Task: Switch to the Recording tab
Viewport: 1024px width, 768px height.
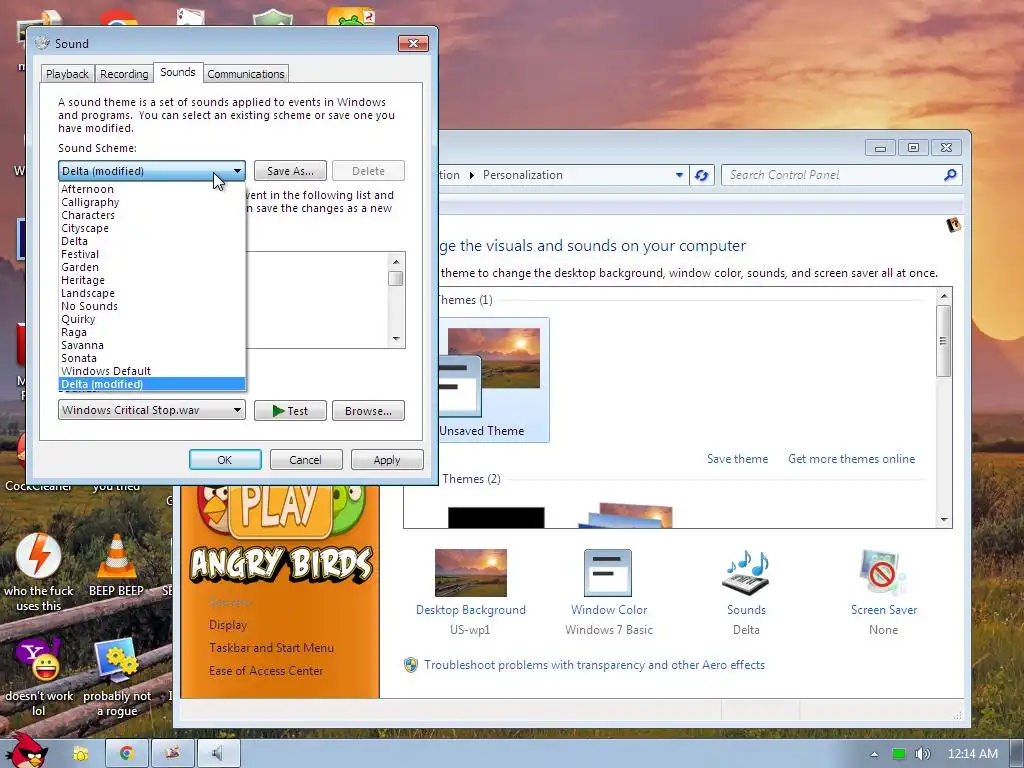Action: click(x=124, y=74)
